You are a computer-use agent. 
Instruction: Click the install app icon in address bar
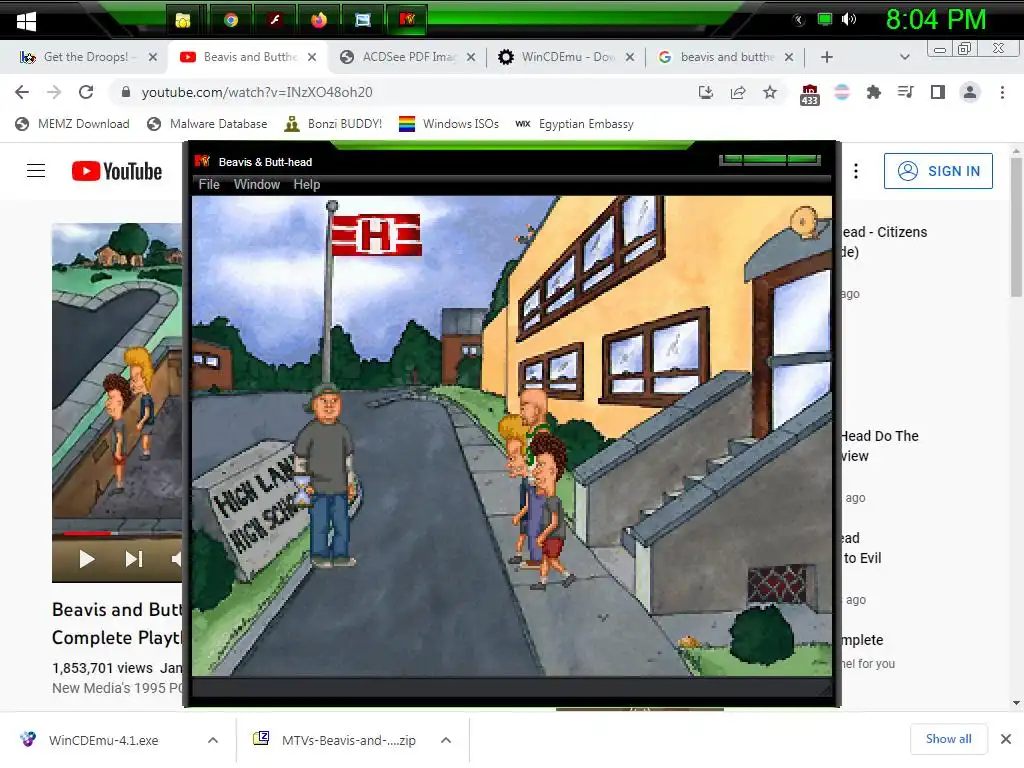(705, 92)
